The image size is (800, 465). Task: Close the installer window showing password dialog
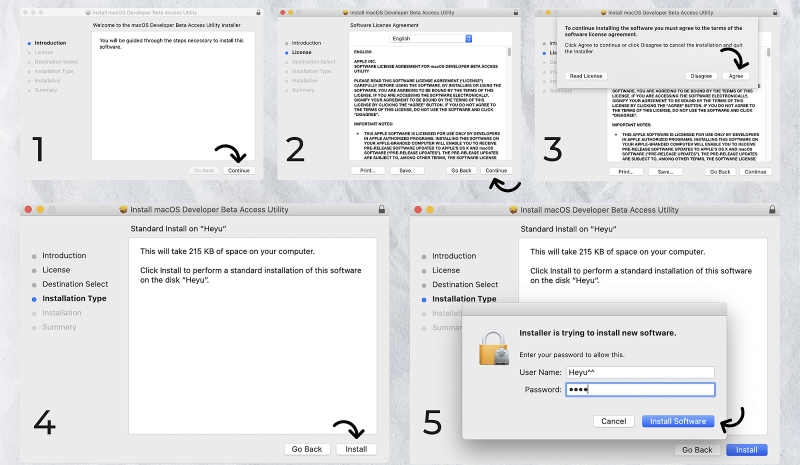[418, 210]
